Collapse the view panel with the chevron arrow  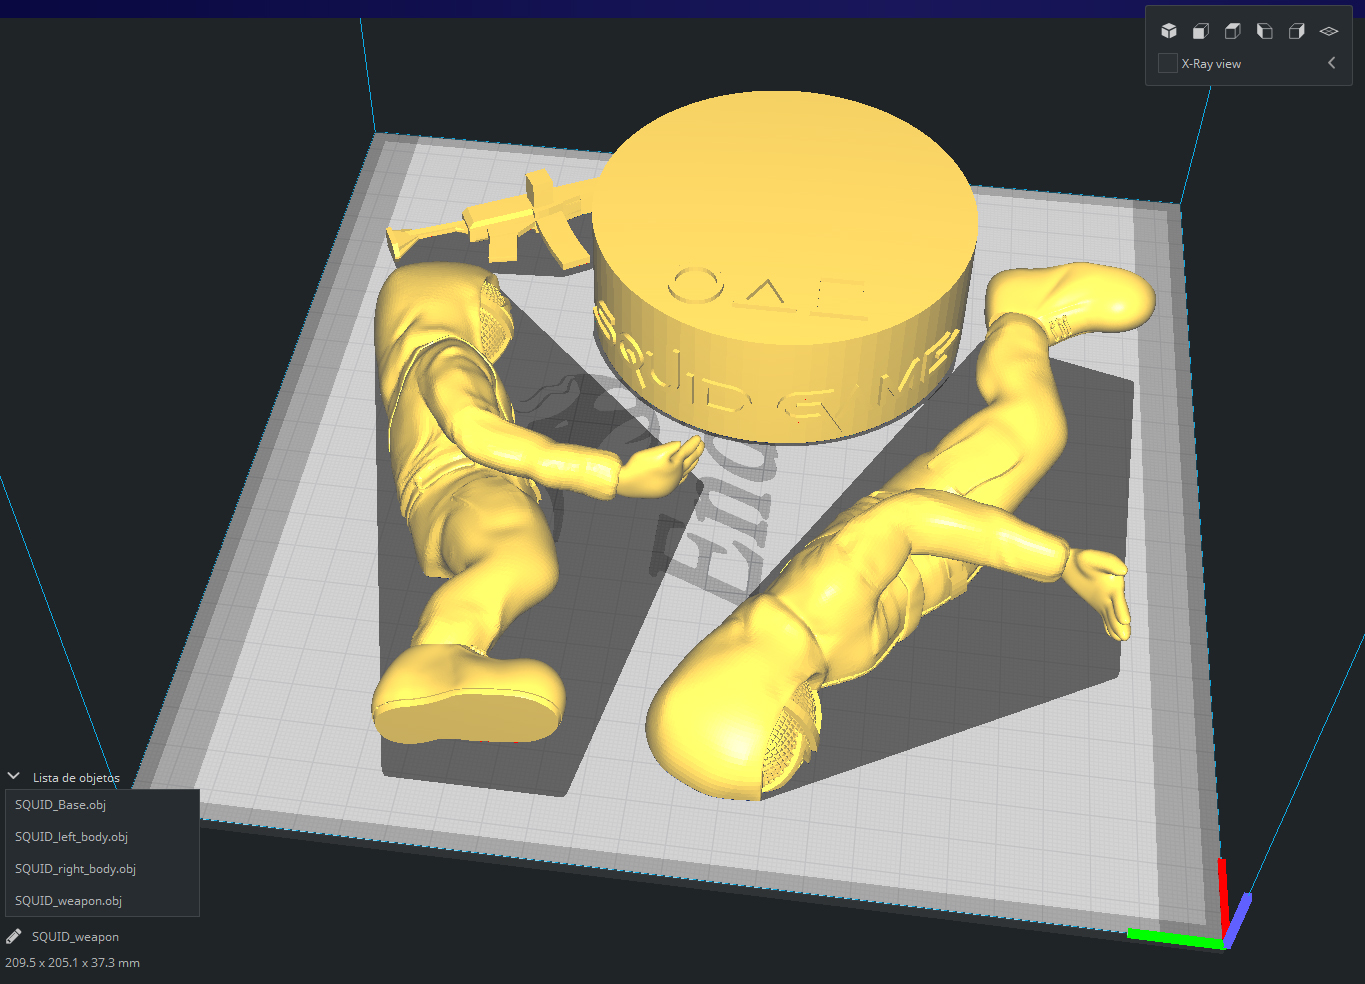coord(1331,63)
